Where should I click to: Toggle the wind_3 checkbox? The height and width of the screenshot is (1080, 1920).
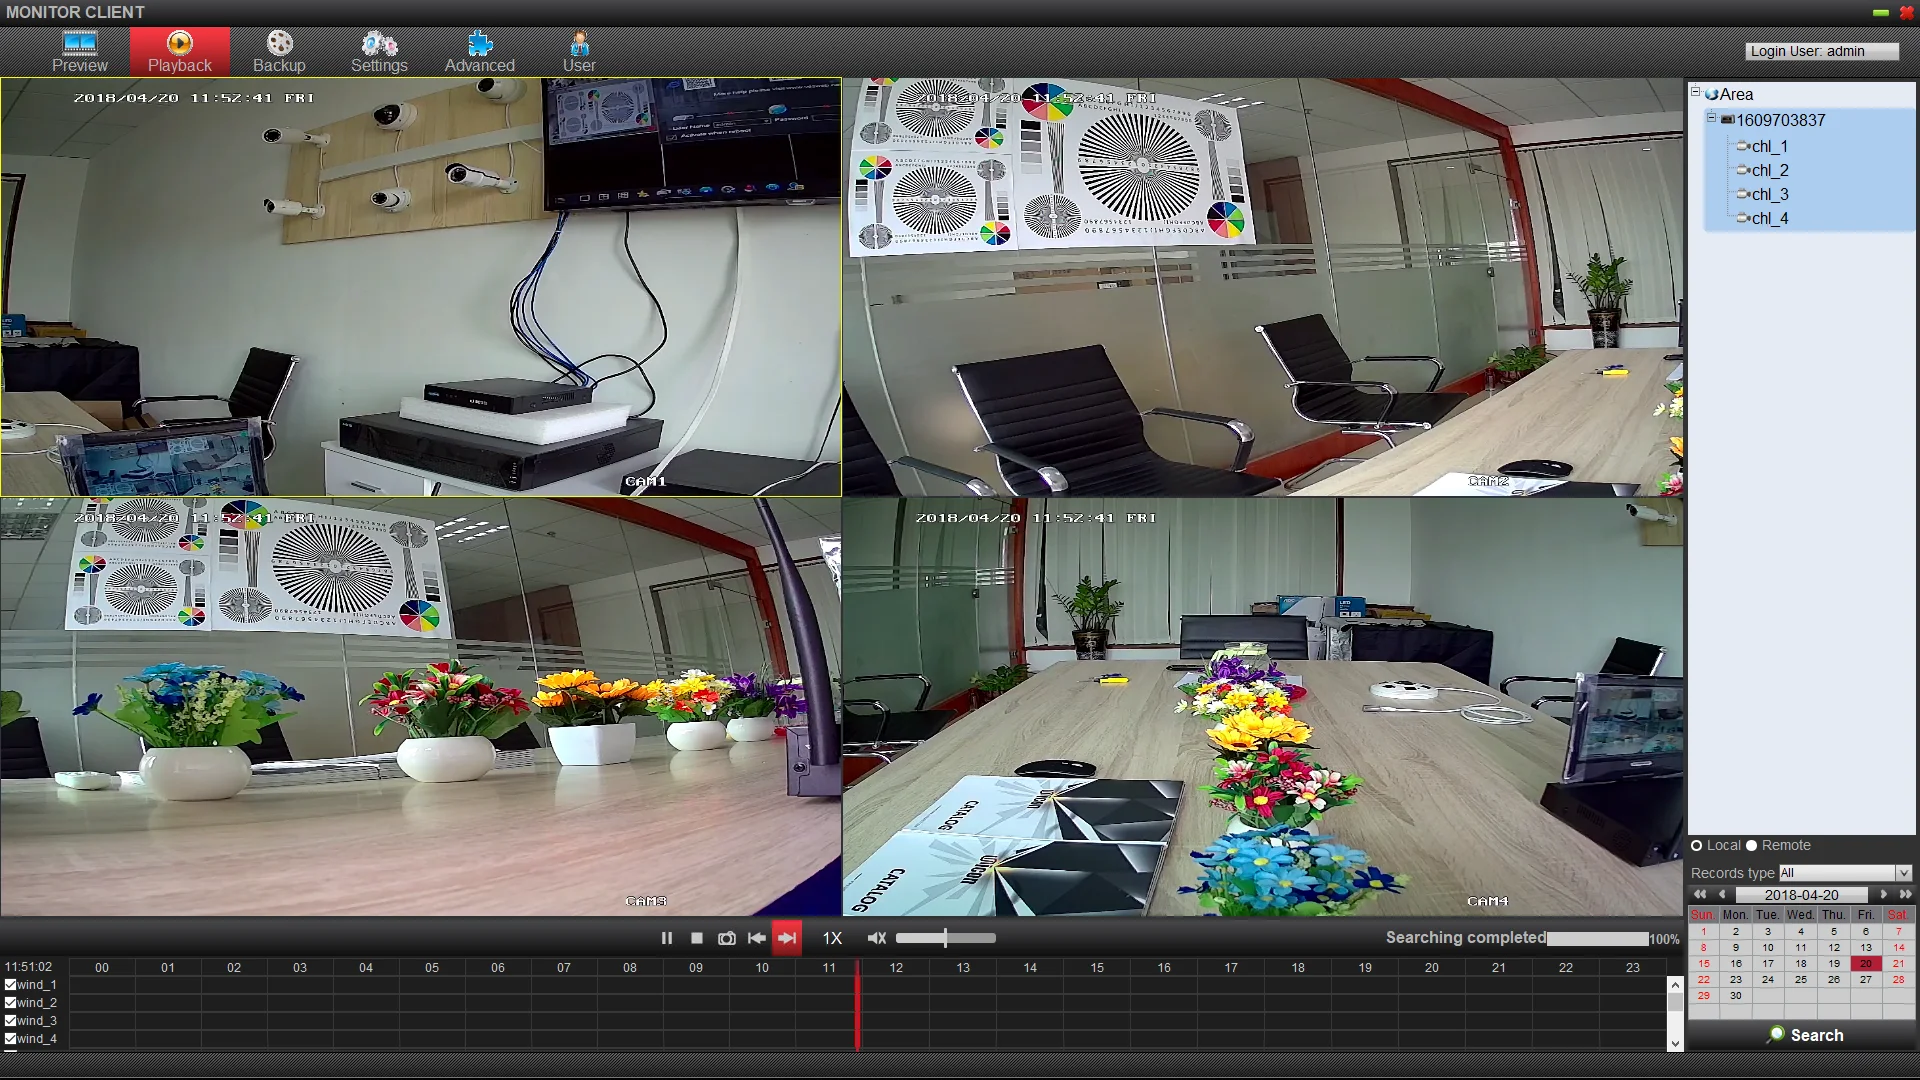click(11, 1021)
